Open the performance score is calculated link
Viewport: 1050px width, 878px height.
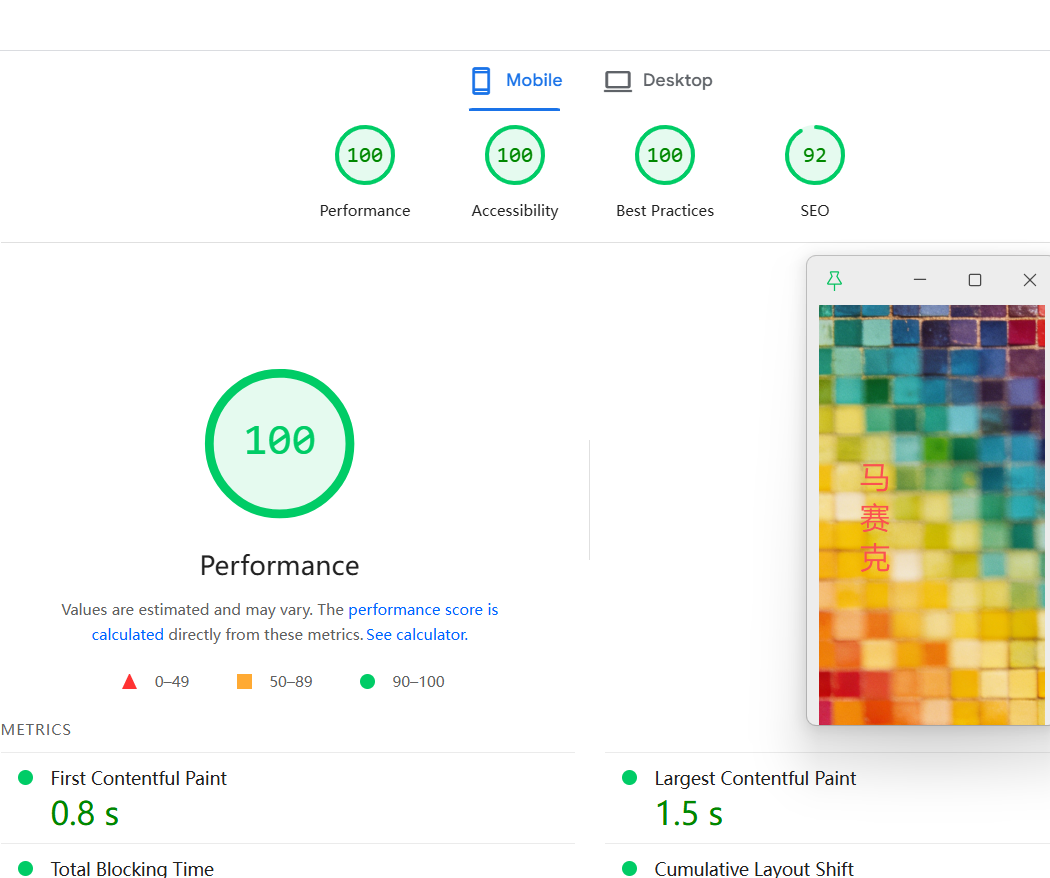pyautogui.click(x=423, y=609)
